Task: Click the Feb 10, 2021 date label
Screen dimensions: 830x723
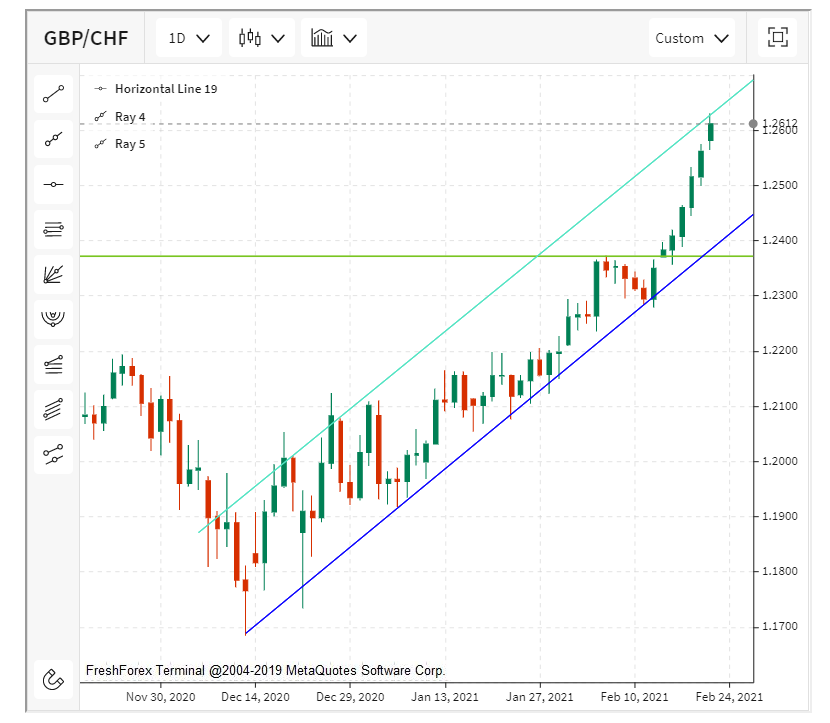Action: tap(634, 697)
